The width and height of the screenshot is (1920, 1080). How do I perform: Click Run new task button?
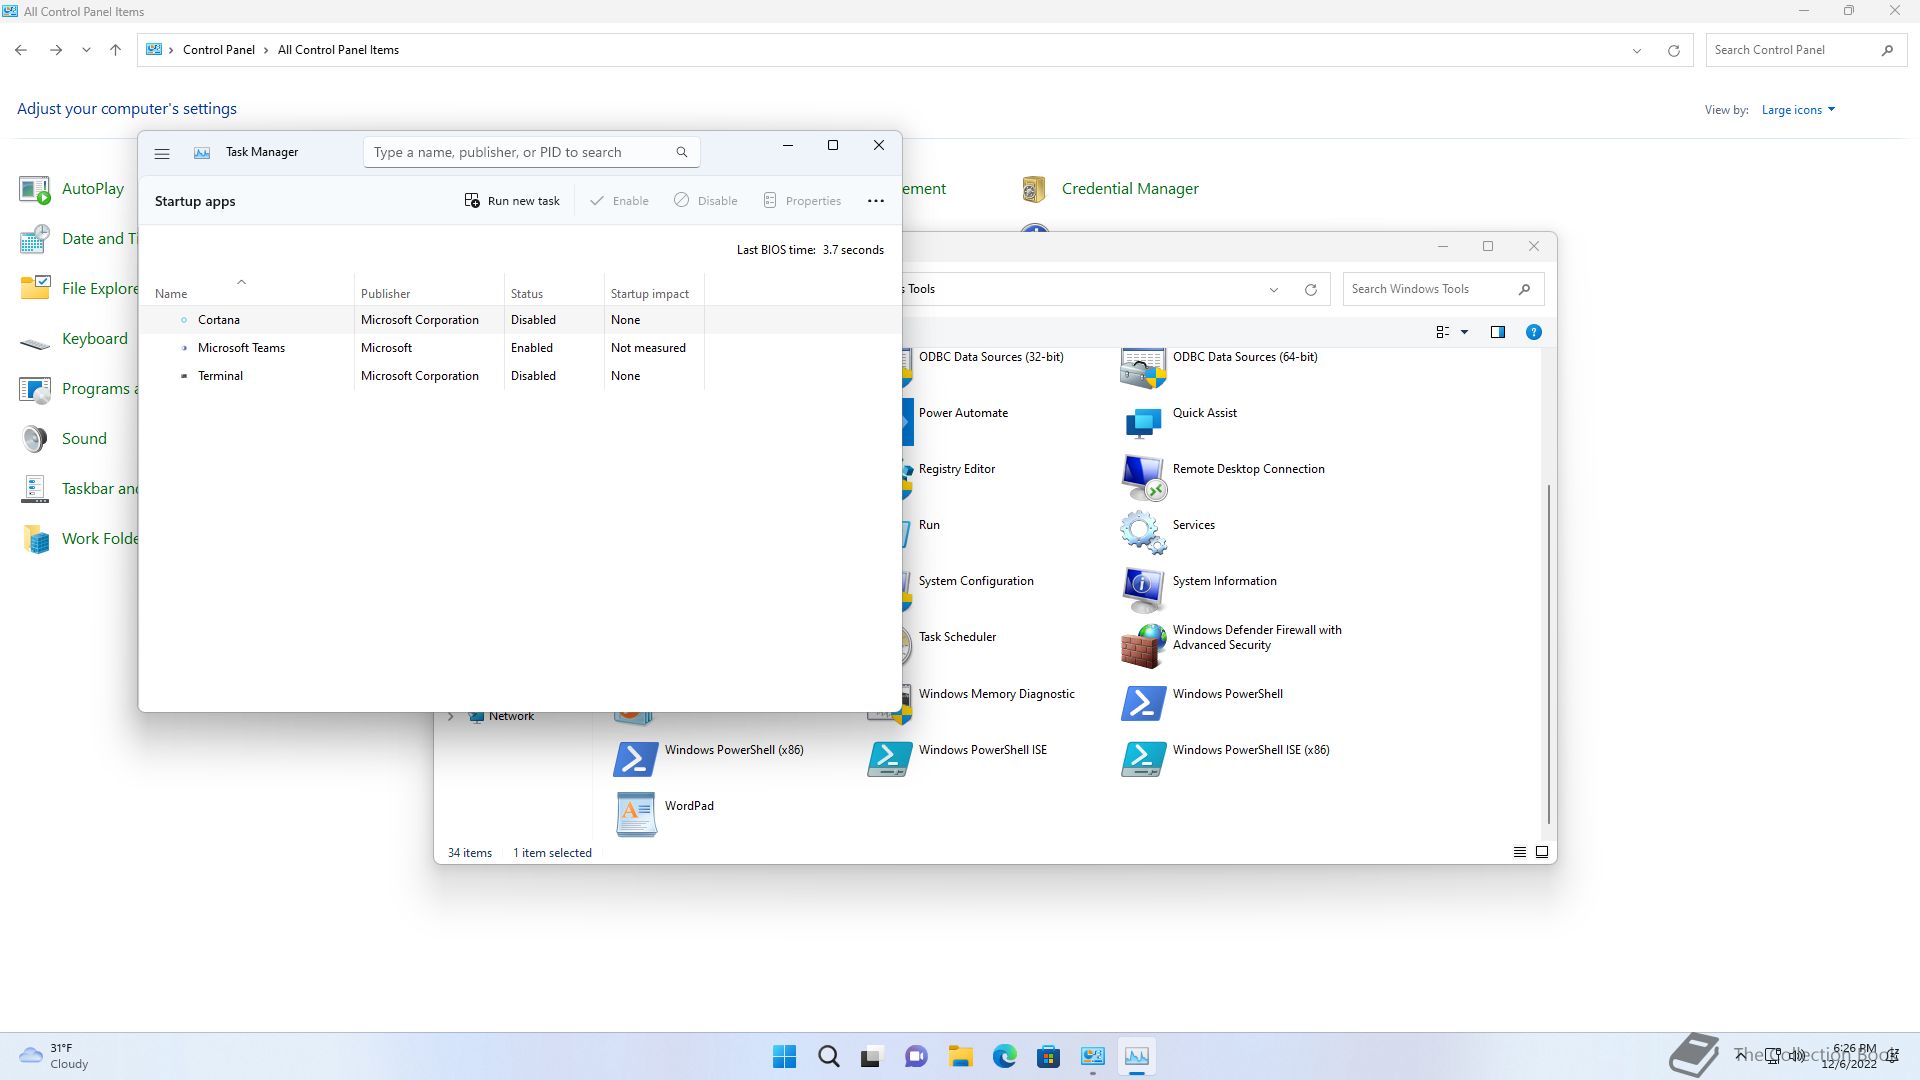512,201
